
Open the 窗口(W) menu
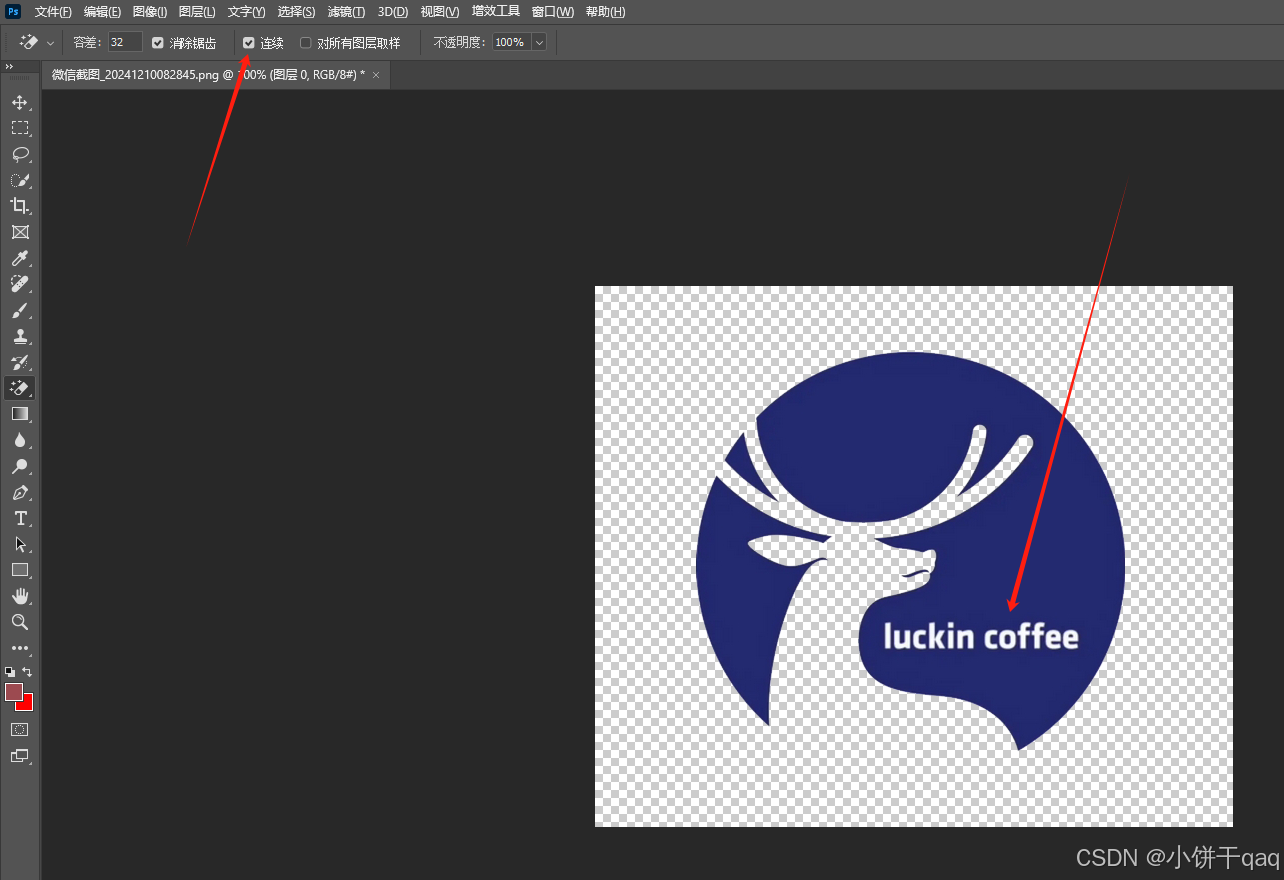[552, 12]
